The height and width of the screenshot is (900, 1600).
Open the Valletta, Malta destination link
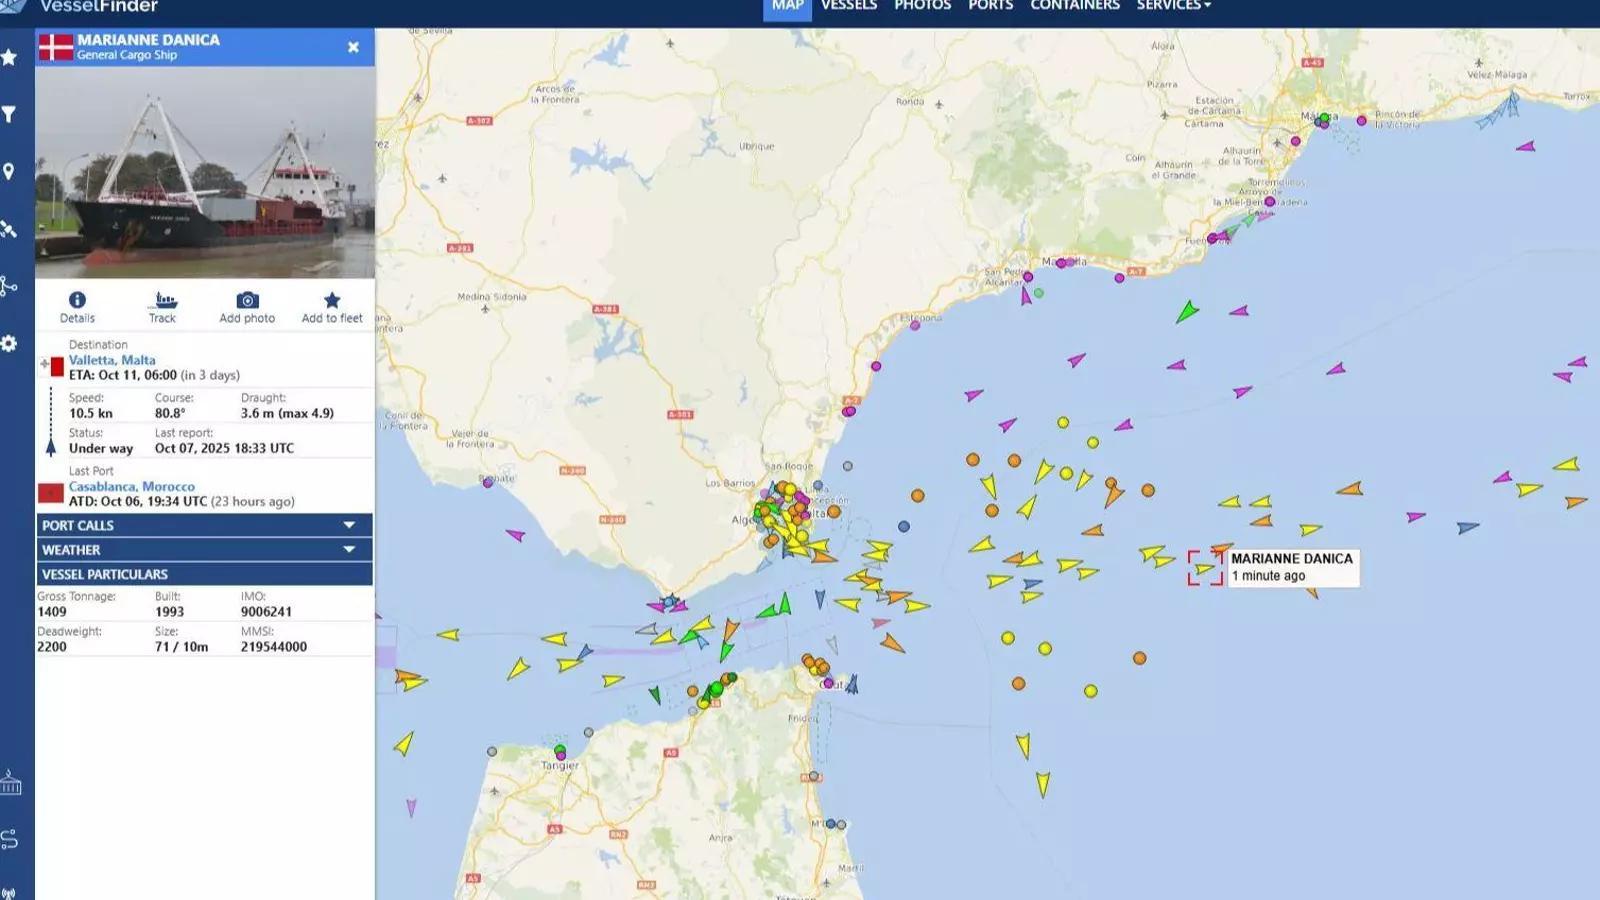pos(112,360)
